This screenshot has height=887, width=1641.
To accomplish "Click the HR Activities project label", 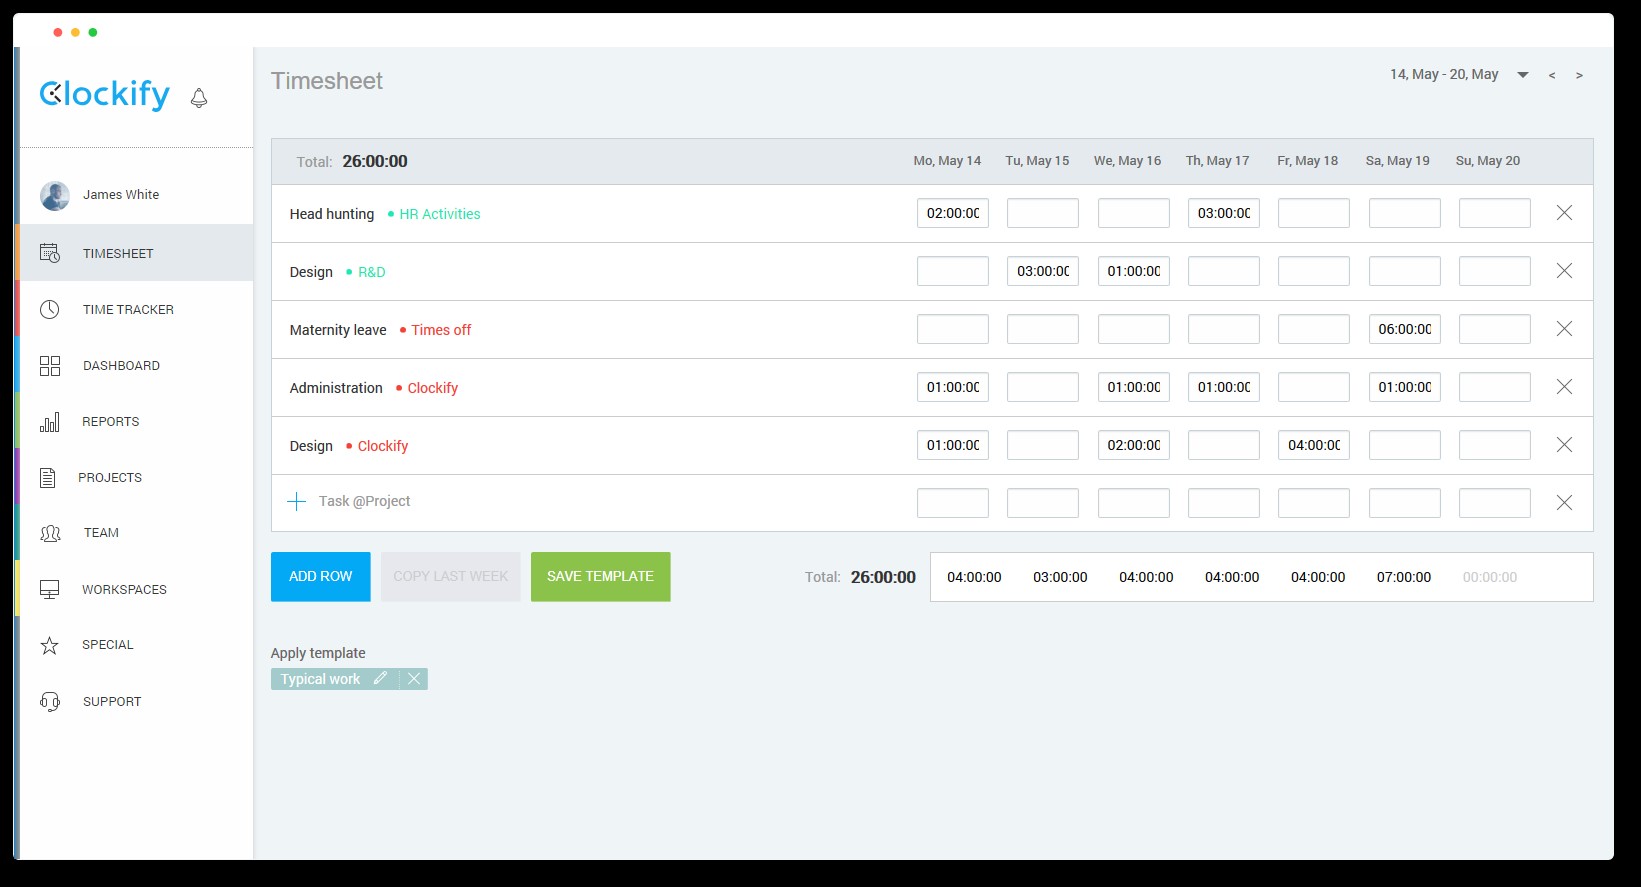I will [x=439, y=214].
